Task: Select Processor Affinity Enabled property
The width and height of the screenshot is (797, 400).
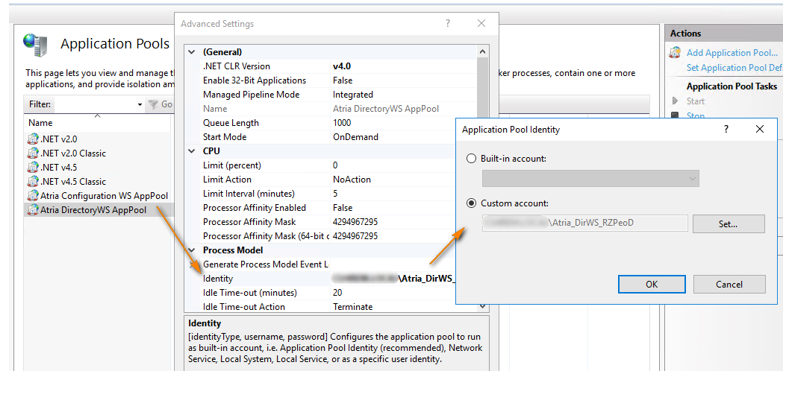Action: tap(254, 207)
